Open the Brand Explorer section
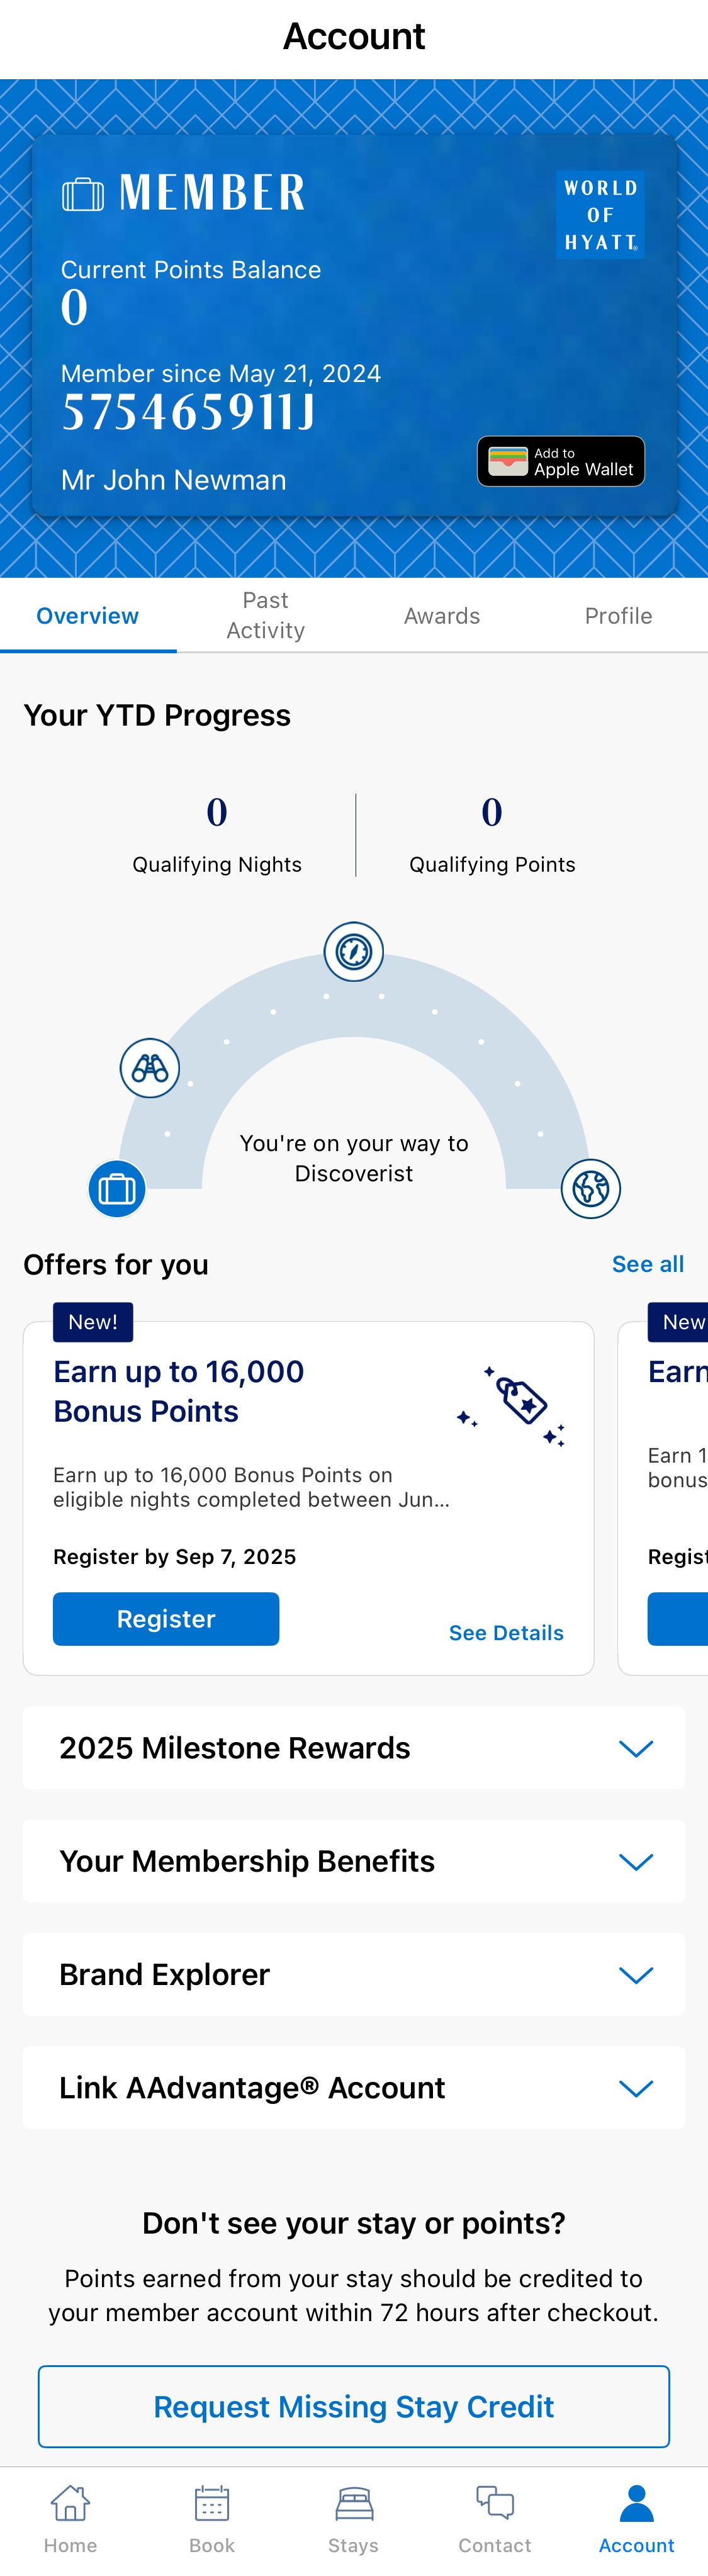Image resolution: width=708 pixels, height=2576 pixels. pos(353,1974)
